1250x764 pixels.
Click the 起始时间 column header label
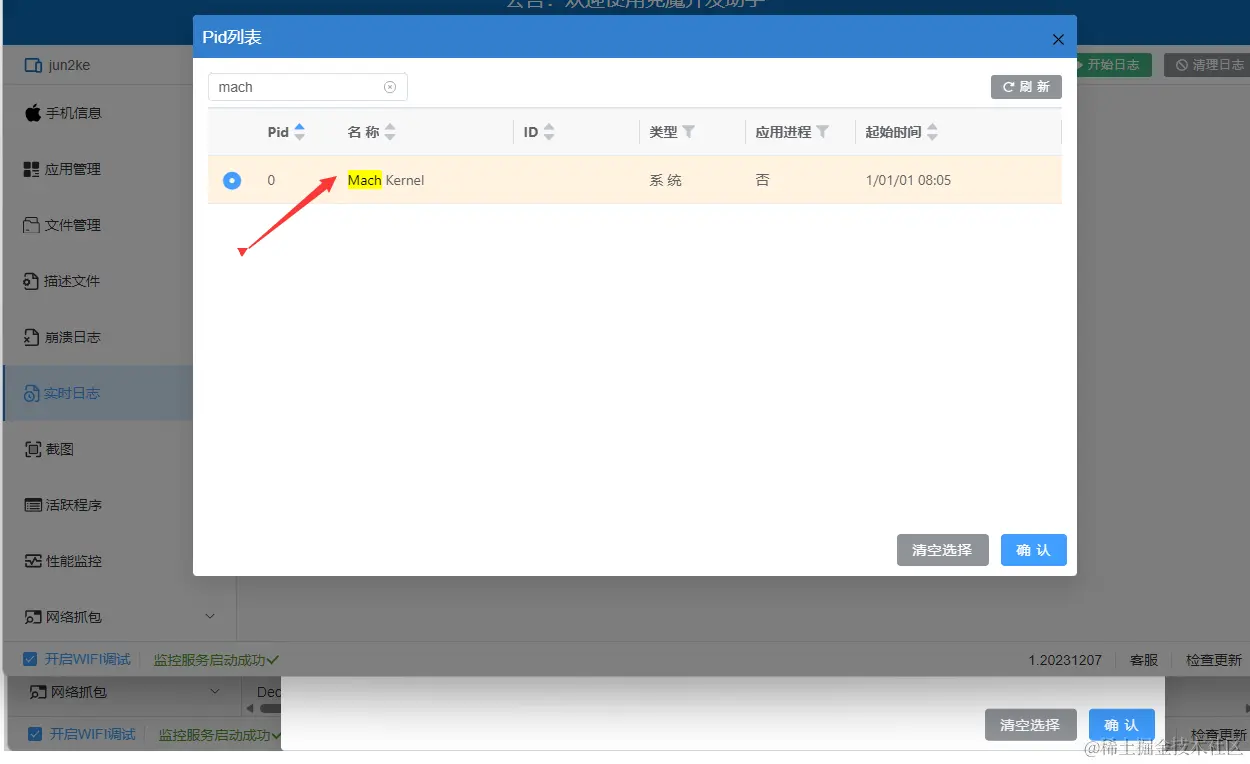893,132
